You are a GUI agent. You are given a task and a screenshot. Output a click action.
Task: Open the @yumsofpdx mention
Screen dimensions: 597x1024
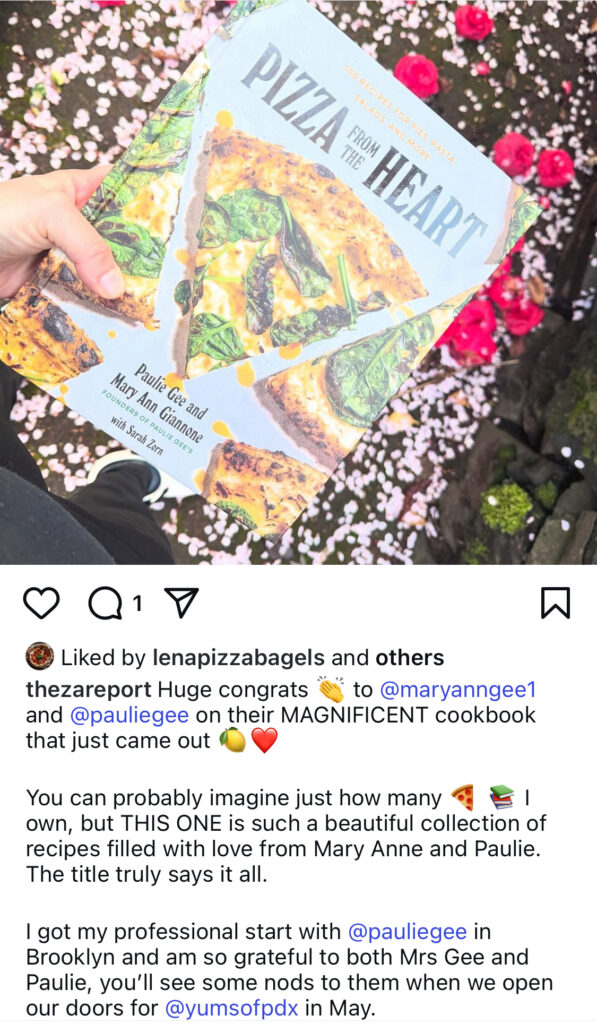pyautogui.click(x=232, y=1008)
